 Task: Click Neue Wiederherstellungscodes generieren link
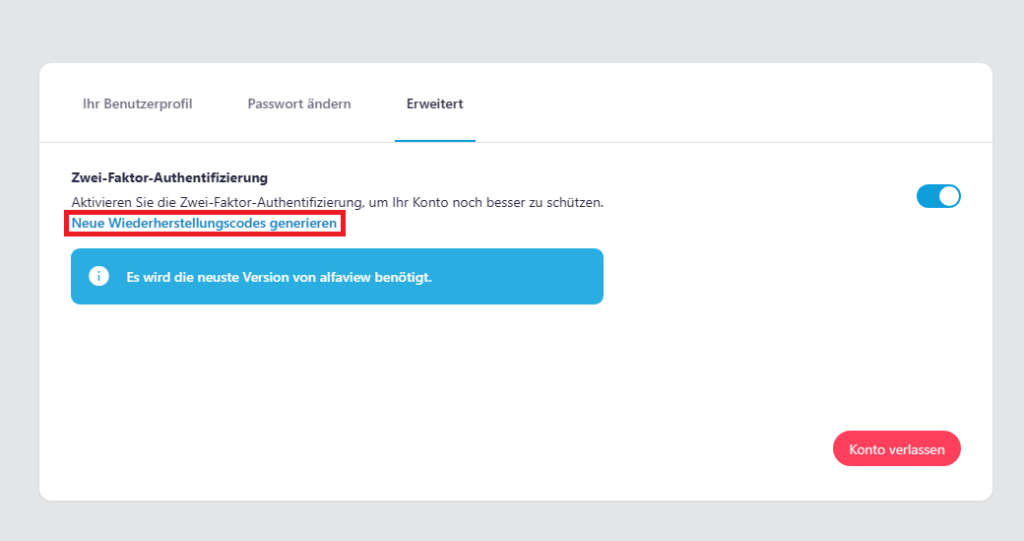click(204, 224)
